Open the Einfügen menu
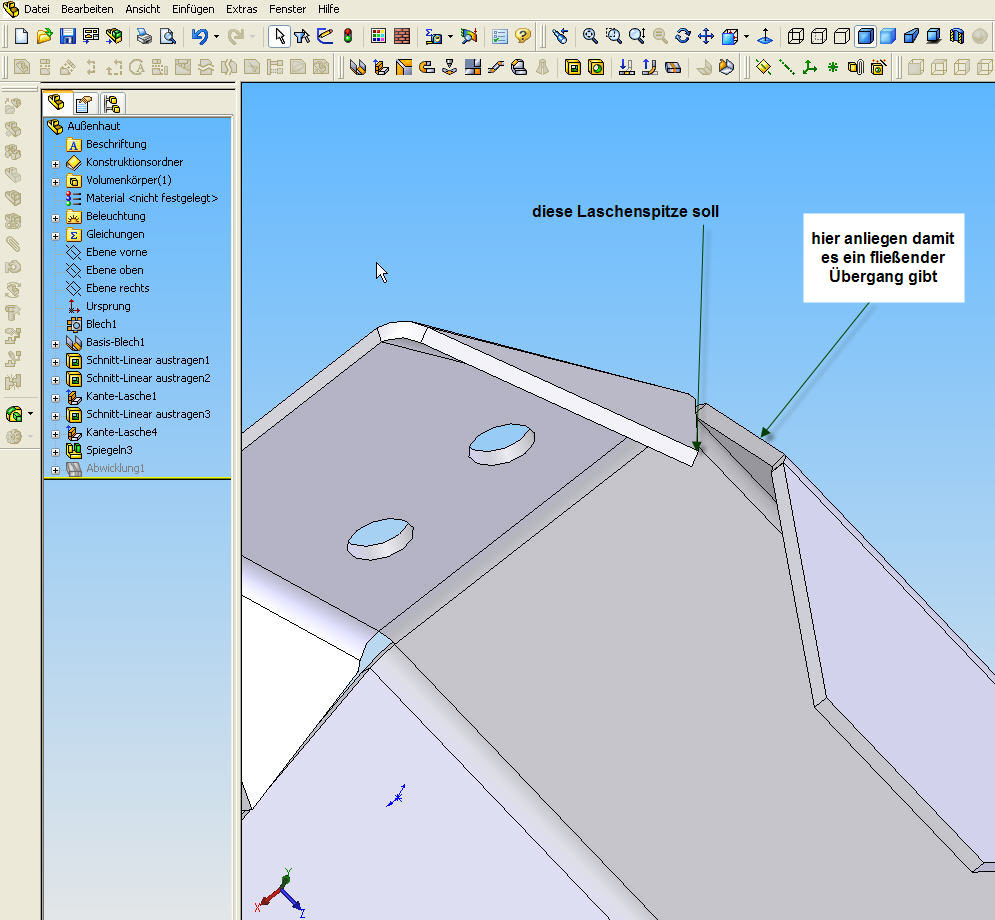This screenshot has width=995, height=920. coord(193,9)
